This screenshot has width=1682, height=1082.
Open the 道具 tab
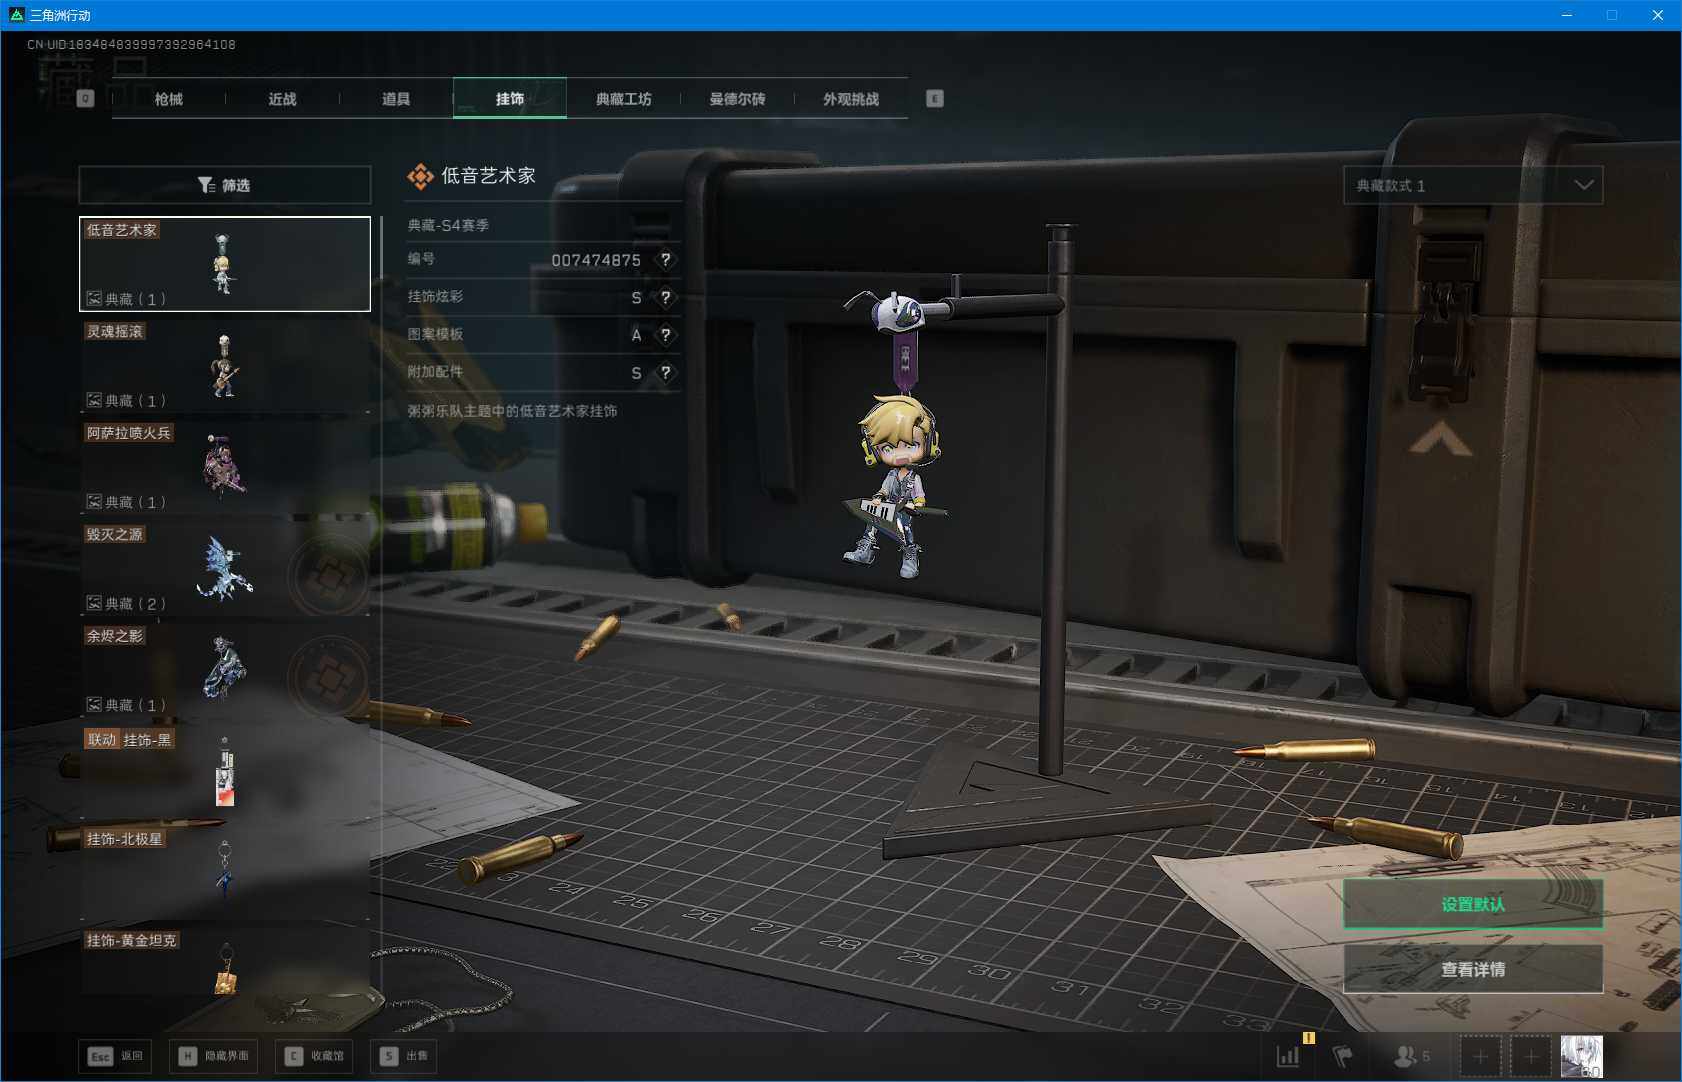396,99
